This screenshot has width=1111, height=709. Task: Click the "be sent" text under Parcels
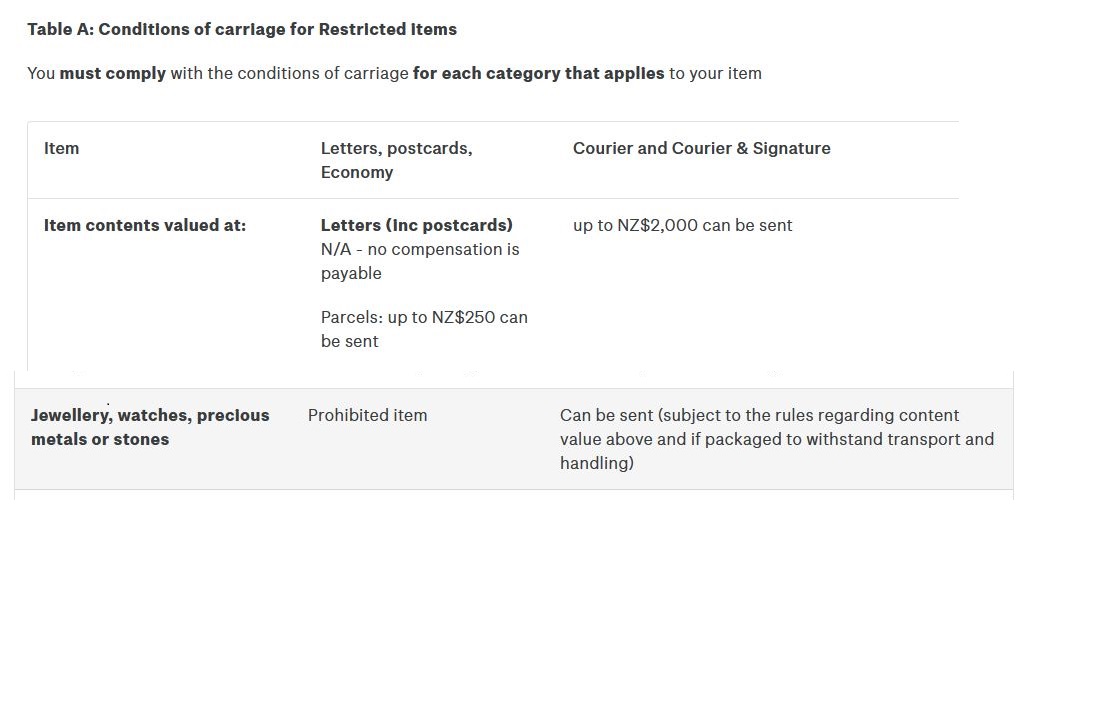pos(349,341)
